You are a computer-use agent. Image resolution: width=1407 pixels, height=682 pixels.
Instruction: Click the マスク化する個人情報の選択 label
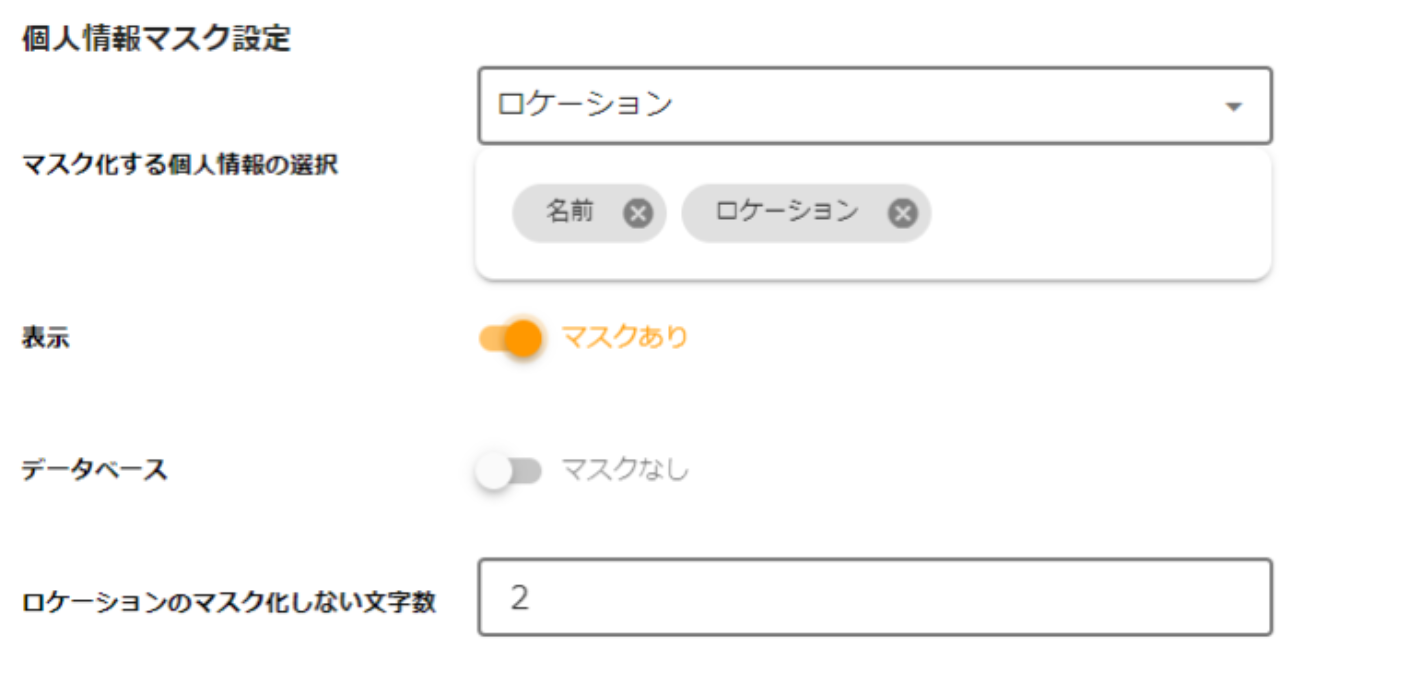click(180, 166)
